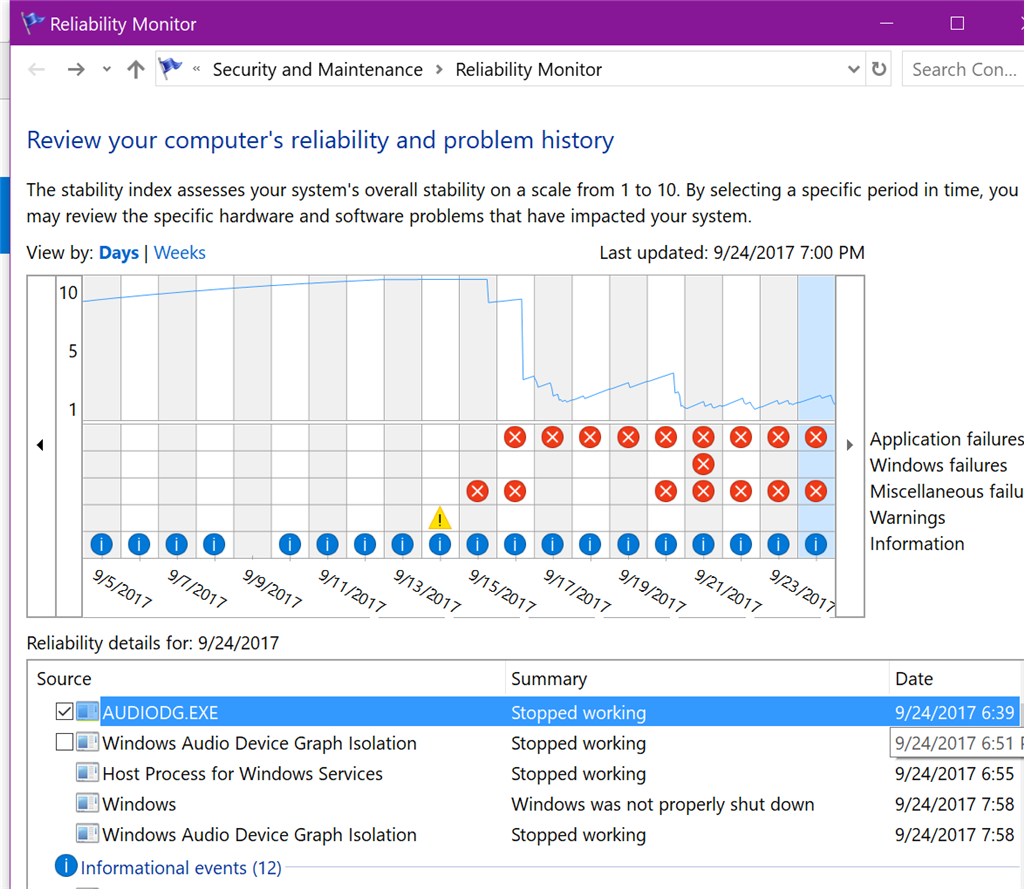Sort by the Summary column header
This screenshot has height=889, width=1024.
click(697, 679)
